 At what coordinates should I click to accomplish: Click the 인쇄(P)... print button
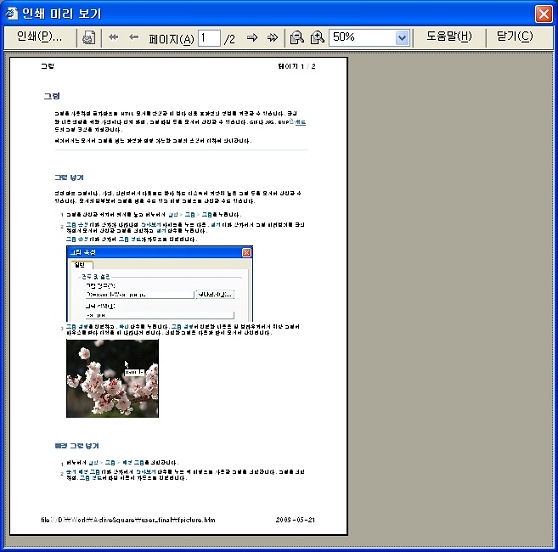tap(40, 37)
